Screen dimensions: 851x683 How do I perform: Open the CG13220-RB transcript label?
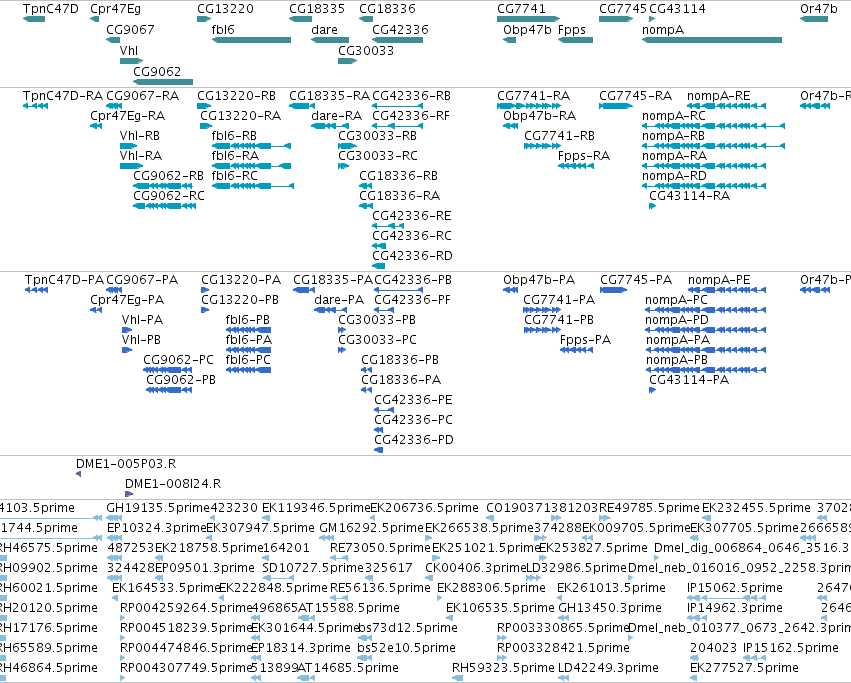tap(237, 96)
